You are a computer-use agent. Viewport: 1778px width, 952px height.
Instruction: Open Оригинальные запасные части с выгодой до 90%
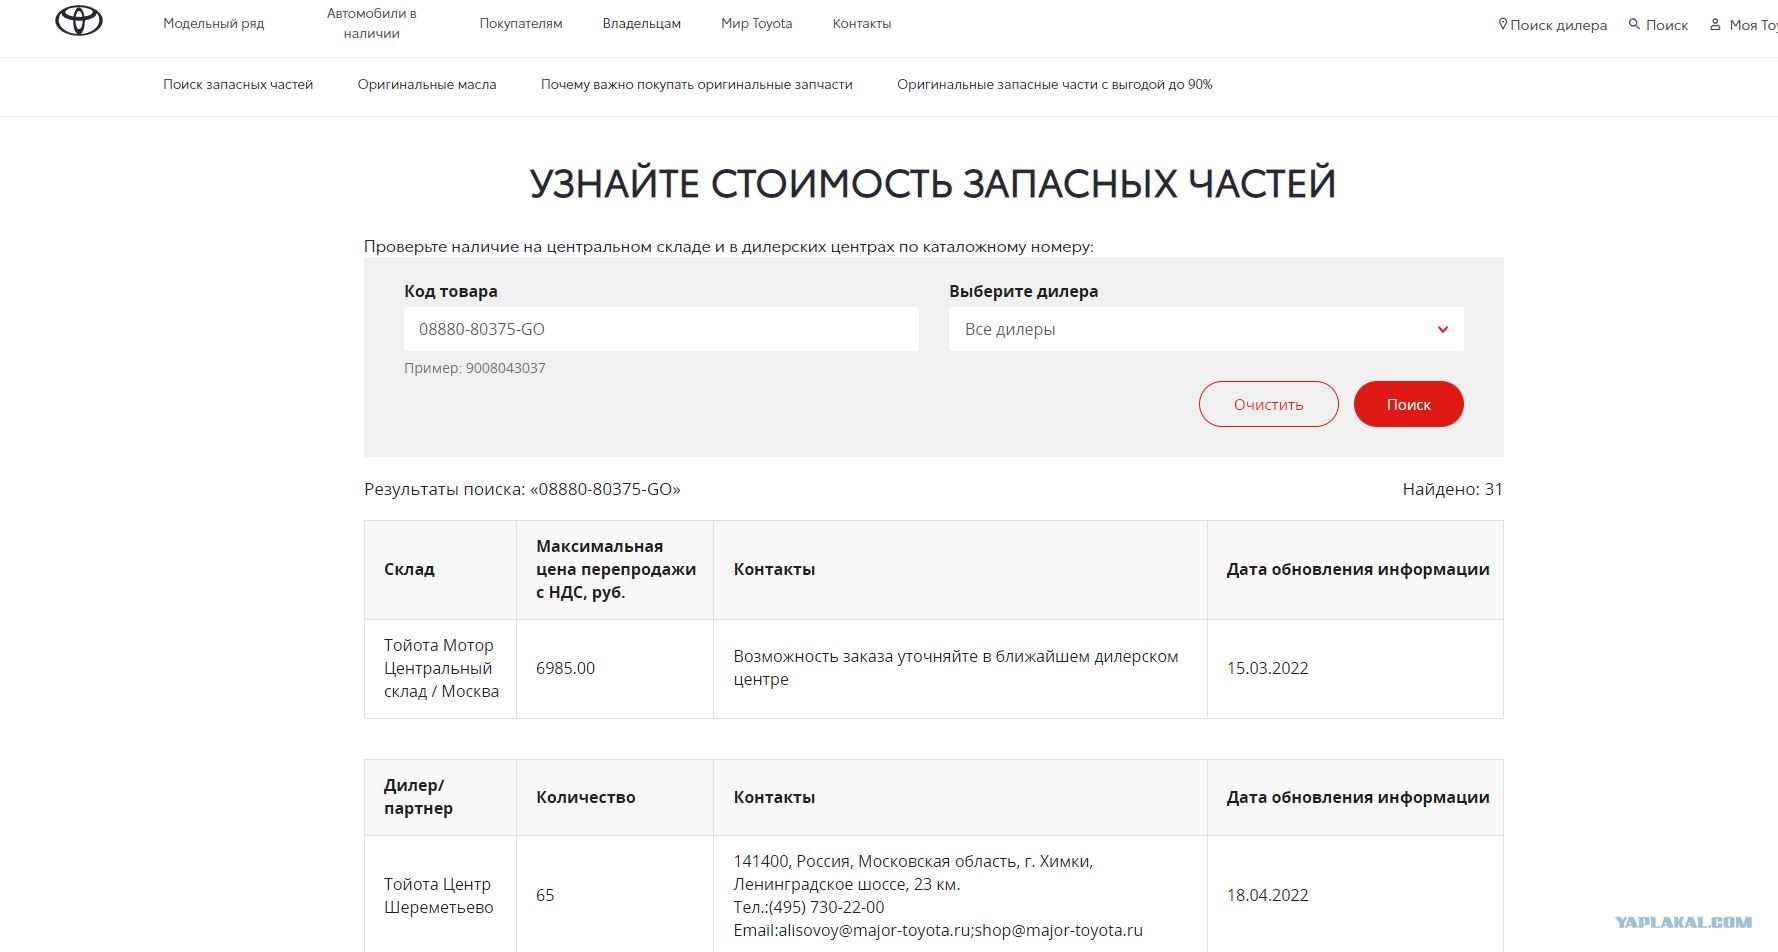click(1055, 85)
